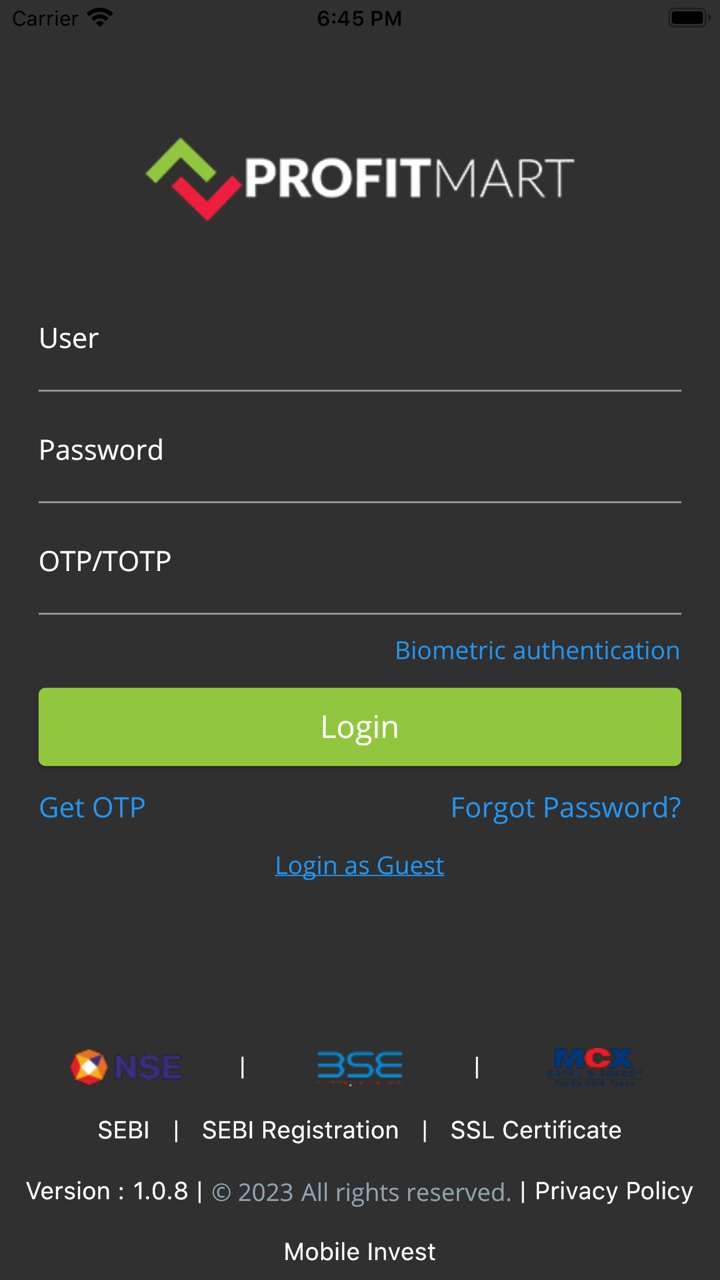720x1280 pixels.
Task: View the SSL Certificate
Action: point(536,1130)
